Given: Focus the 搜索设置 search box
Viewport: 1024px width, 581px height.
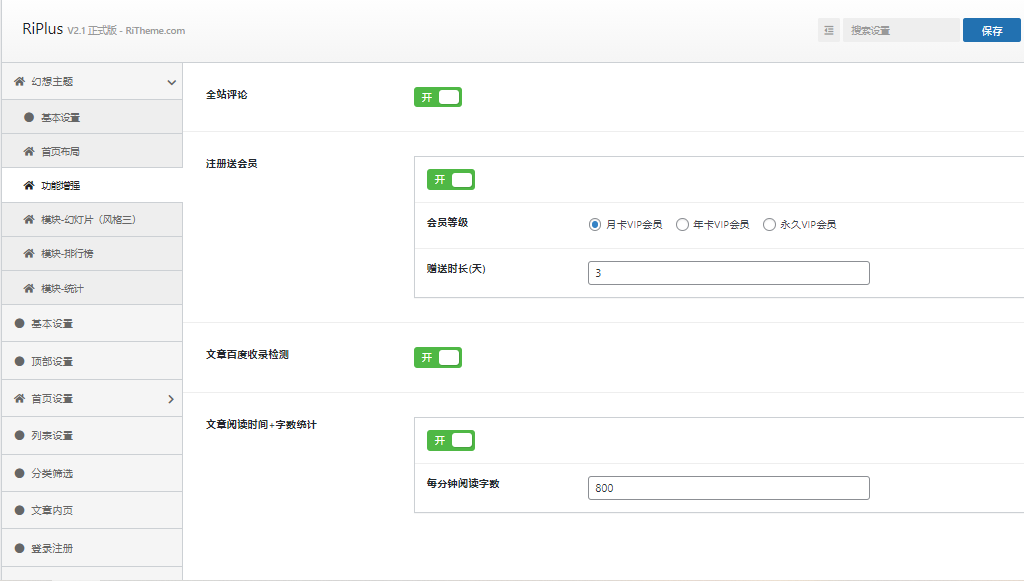Looking at the screenshot, I should [x=900, y=30].
